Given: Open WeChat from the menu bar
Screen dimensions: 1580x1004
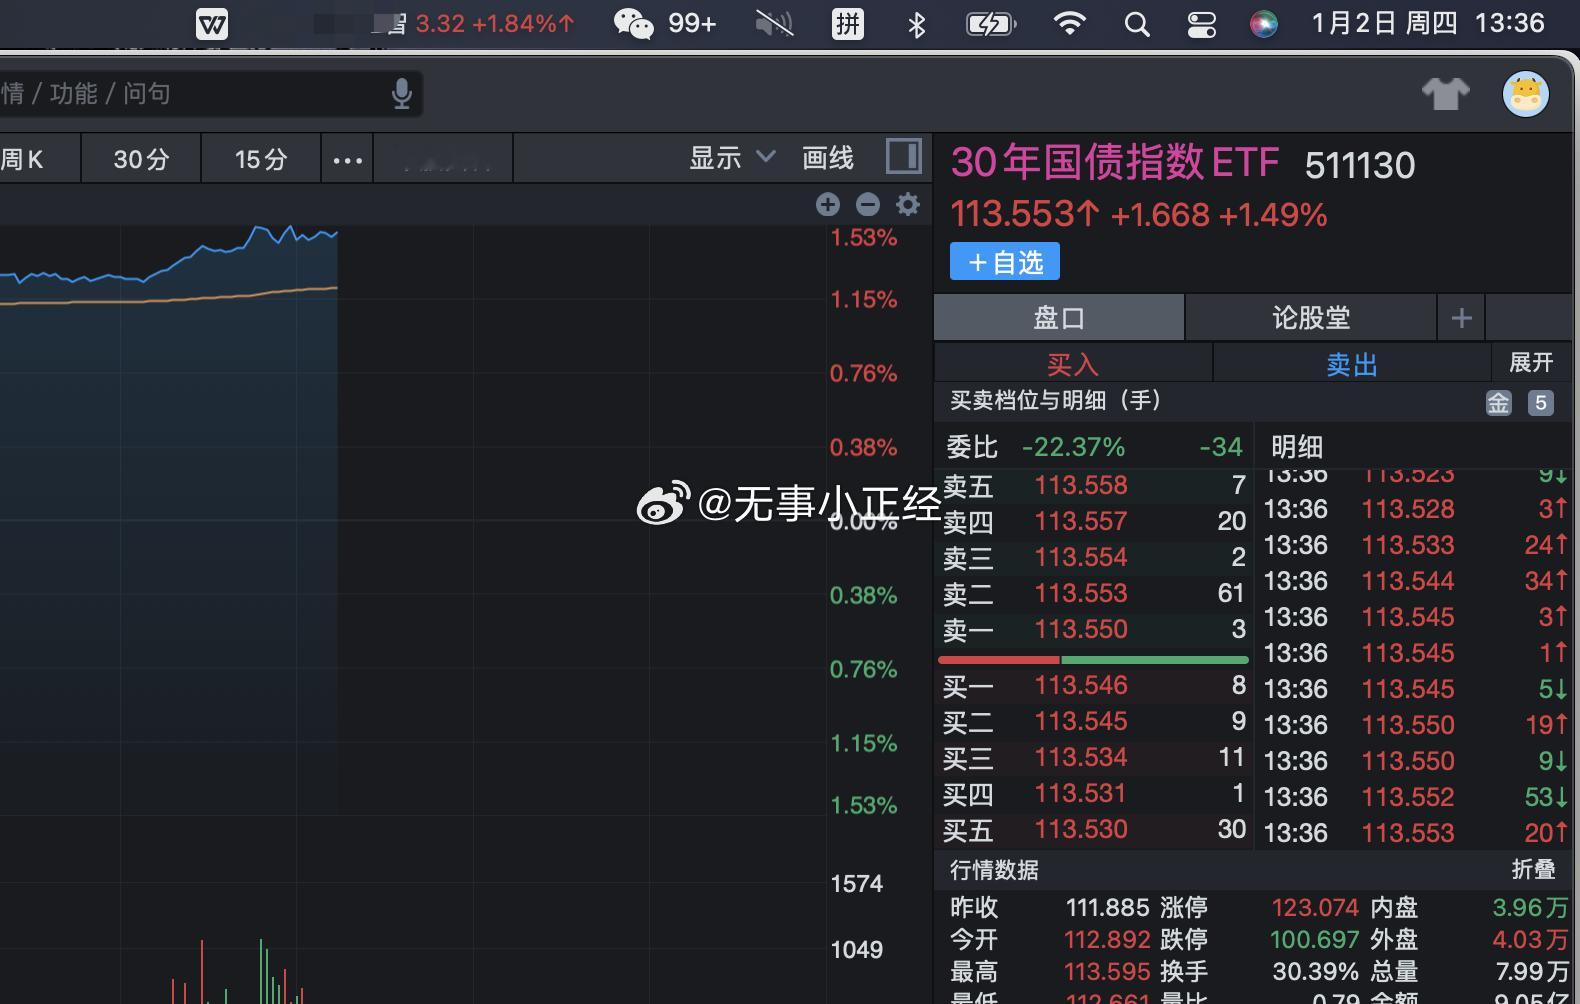Looking at the screenshot, I should [x=633, y=23].
